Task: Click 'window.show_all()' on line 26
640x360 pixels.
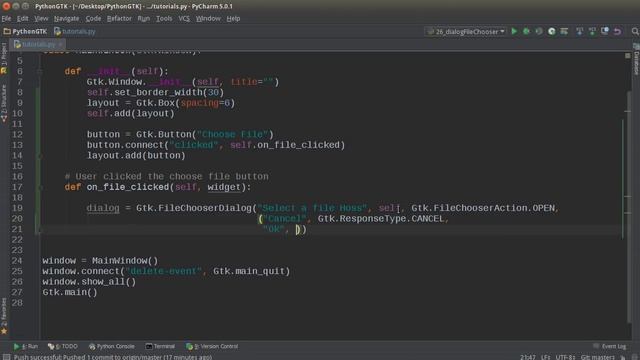Action: pyautogui.click(x=89, y=282)
